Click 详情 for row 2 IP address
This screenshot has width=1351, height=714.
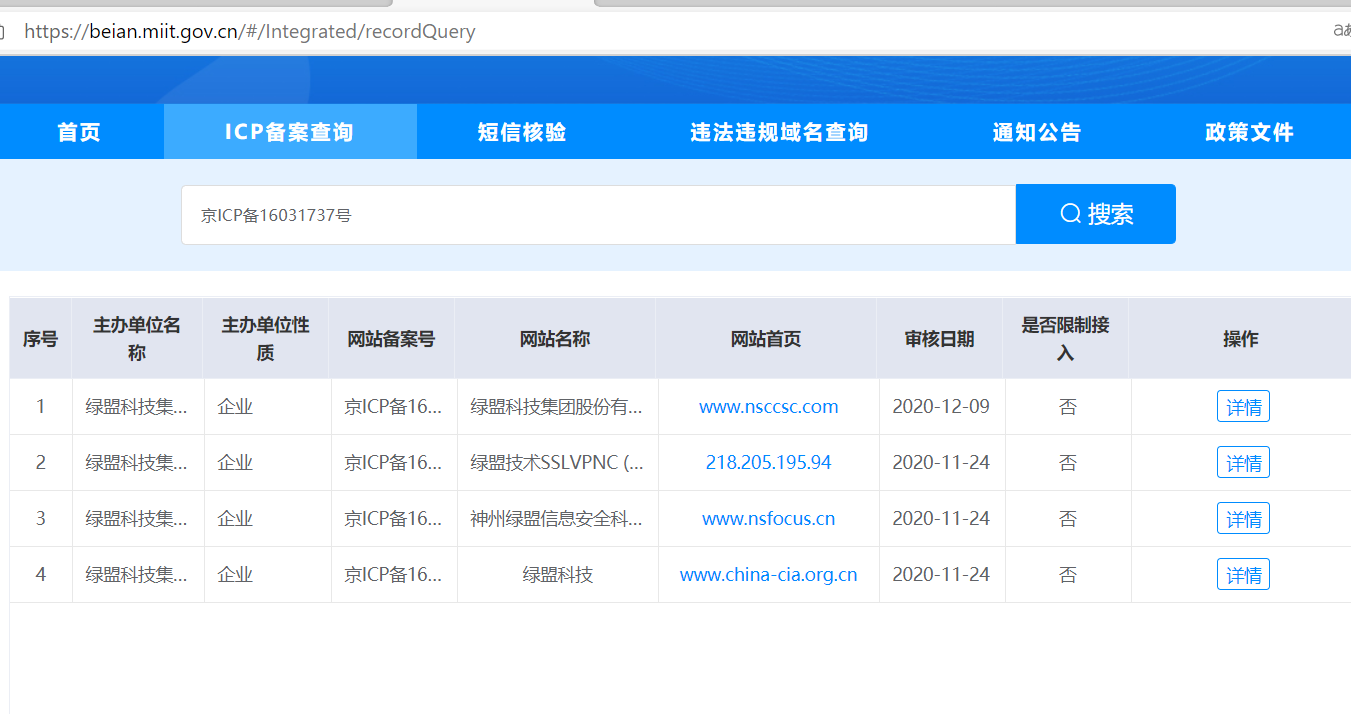pyautogui.click(x=1243, y=463)
